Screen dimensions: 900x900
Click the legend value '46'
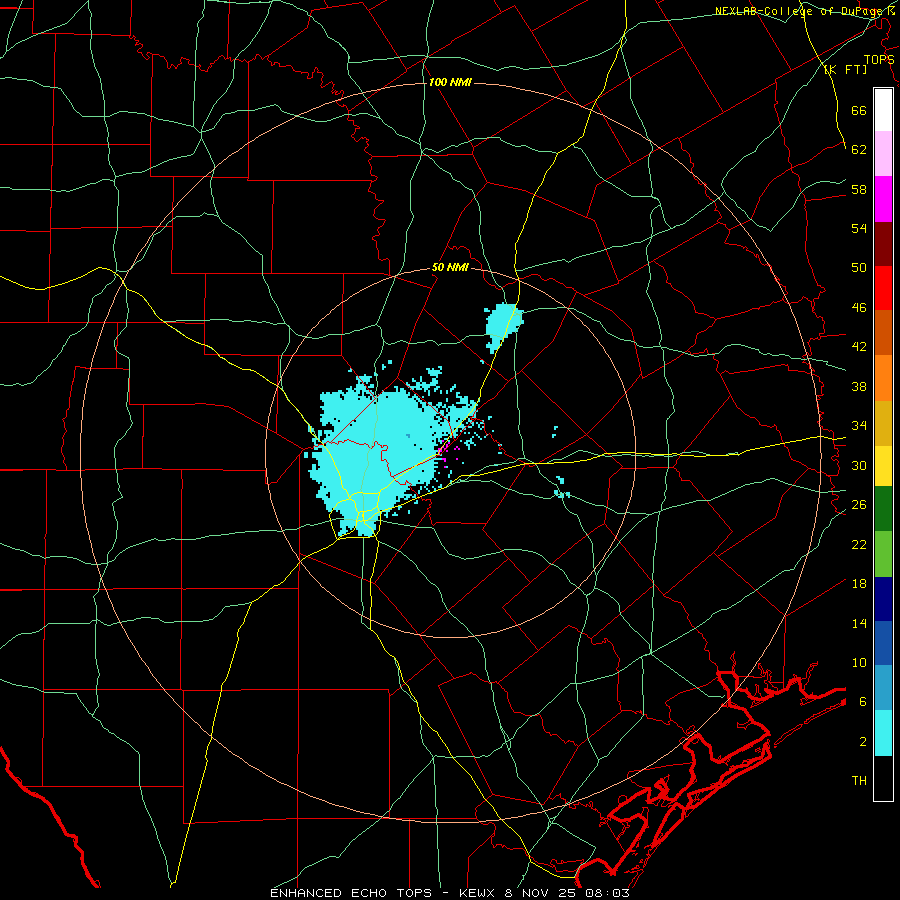[x=859, y=308]
